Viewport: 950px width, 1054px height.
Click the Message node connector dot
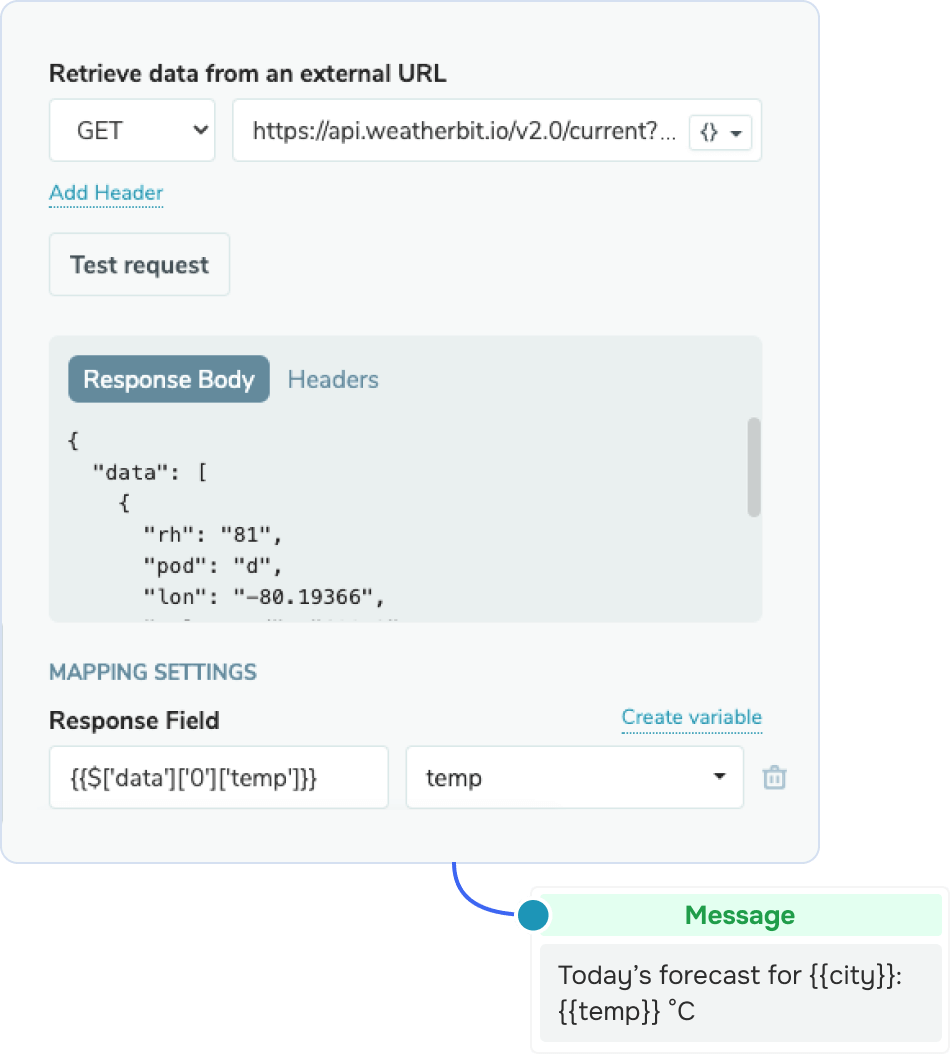534,914
